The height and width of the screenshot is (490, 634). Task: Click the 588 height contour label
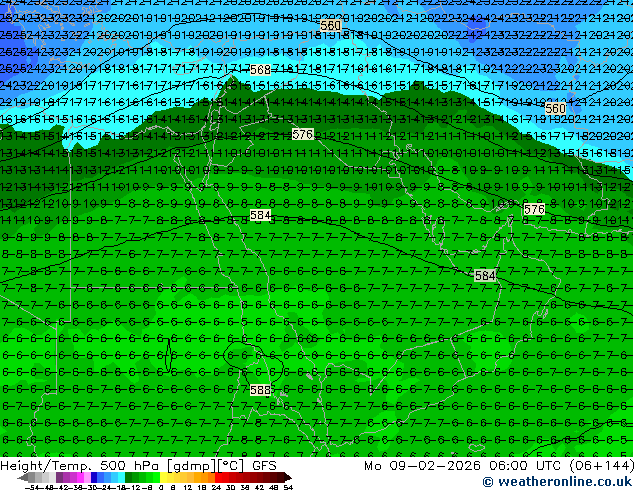click(x=260, y=390)
